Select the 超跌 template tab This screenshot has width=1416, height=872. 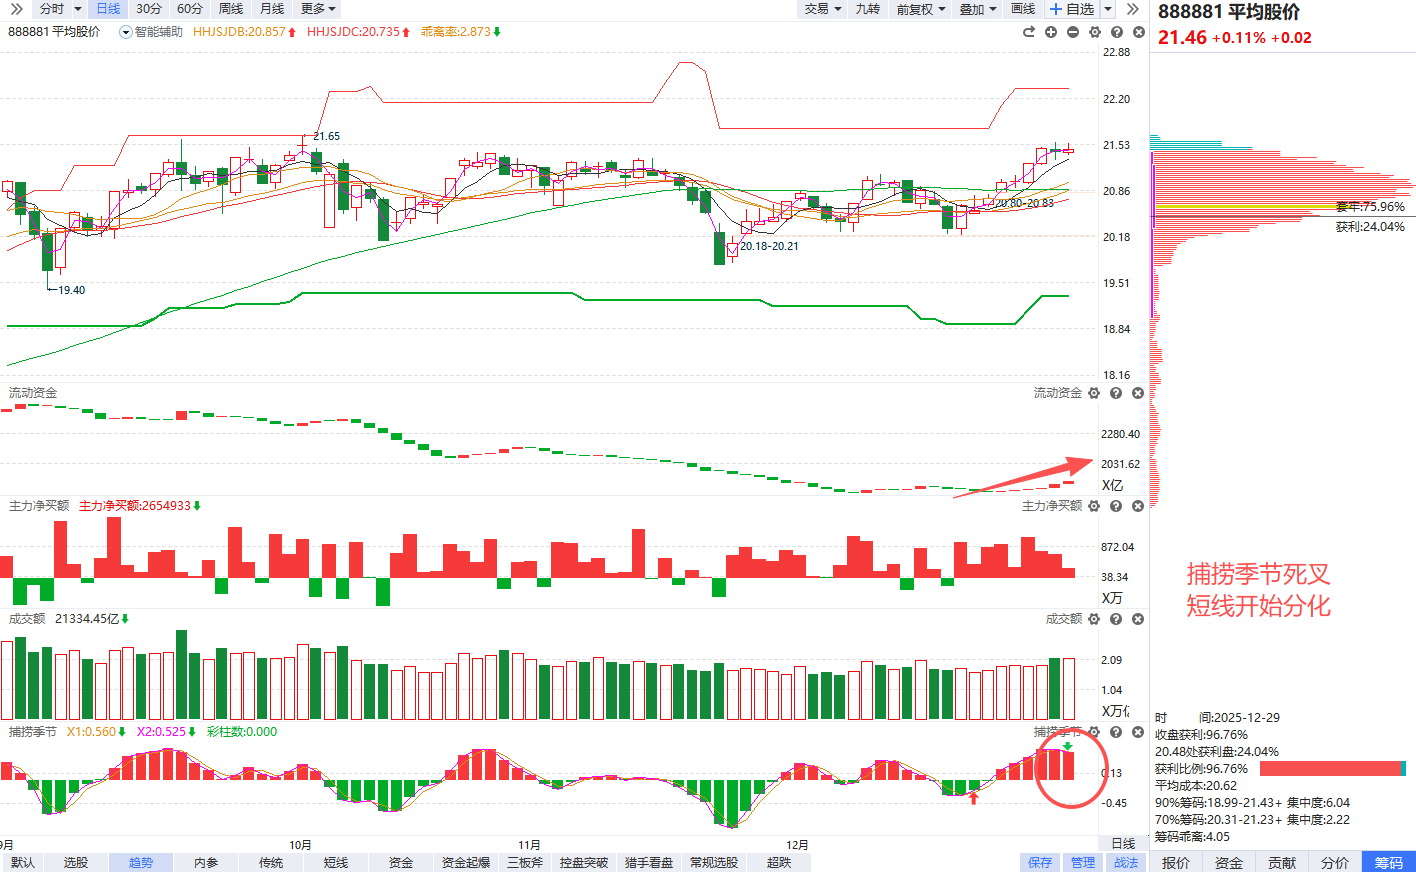(779, 862)
